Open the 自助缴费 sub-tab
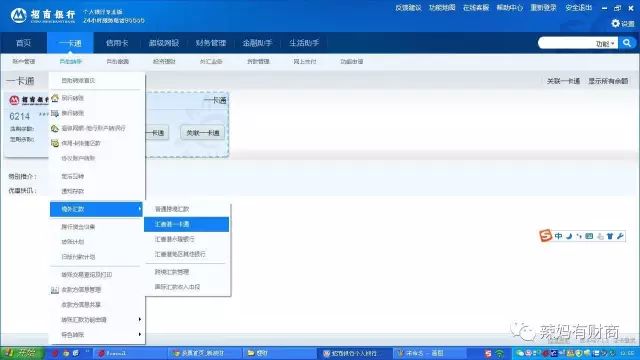Screen dimensions: 640x360 [118, 62]
